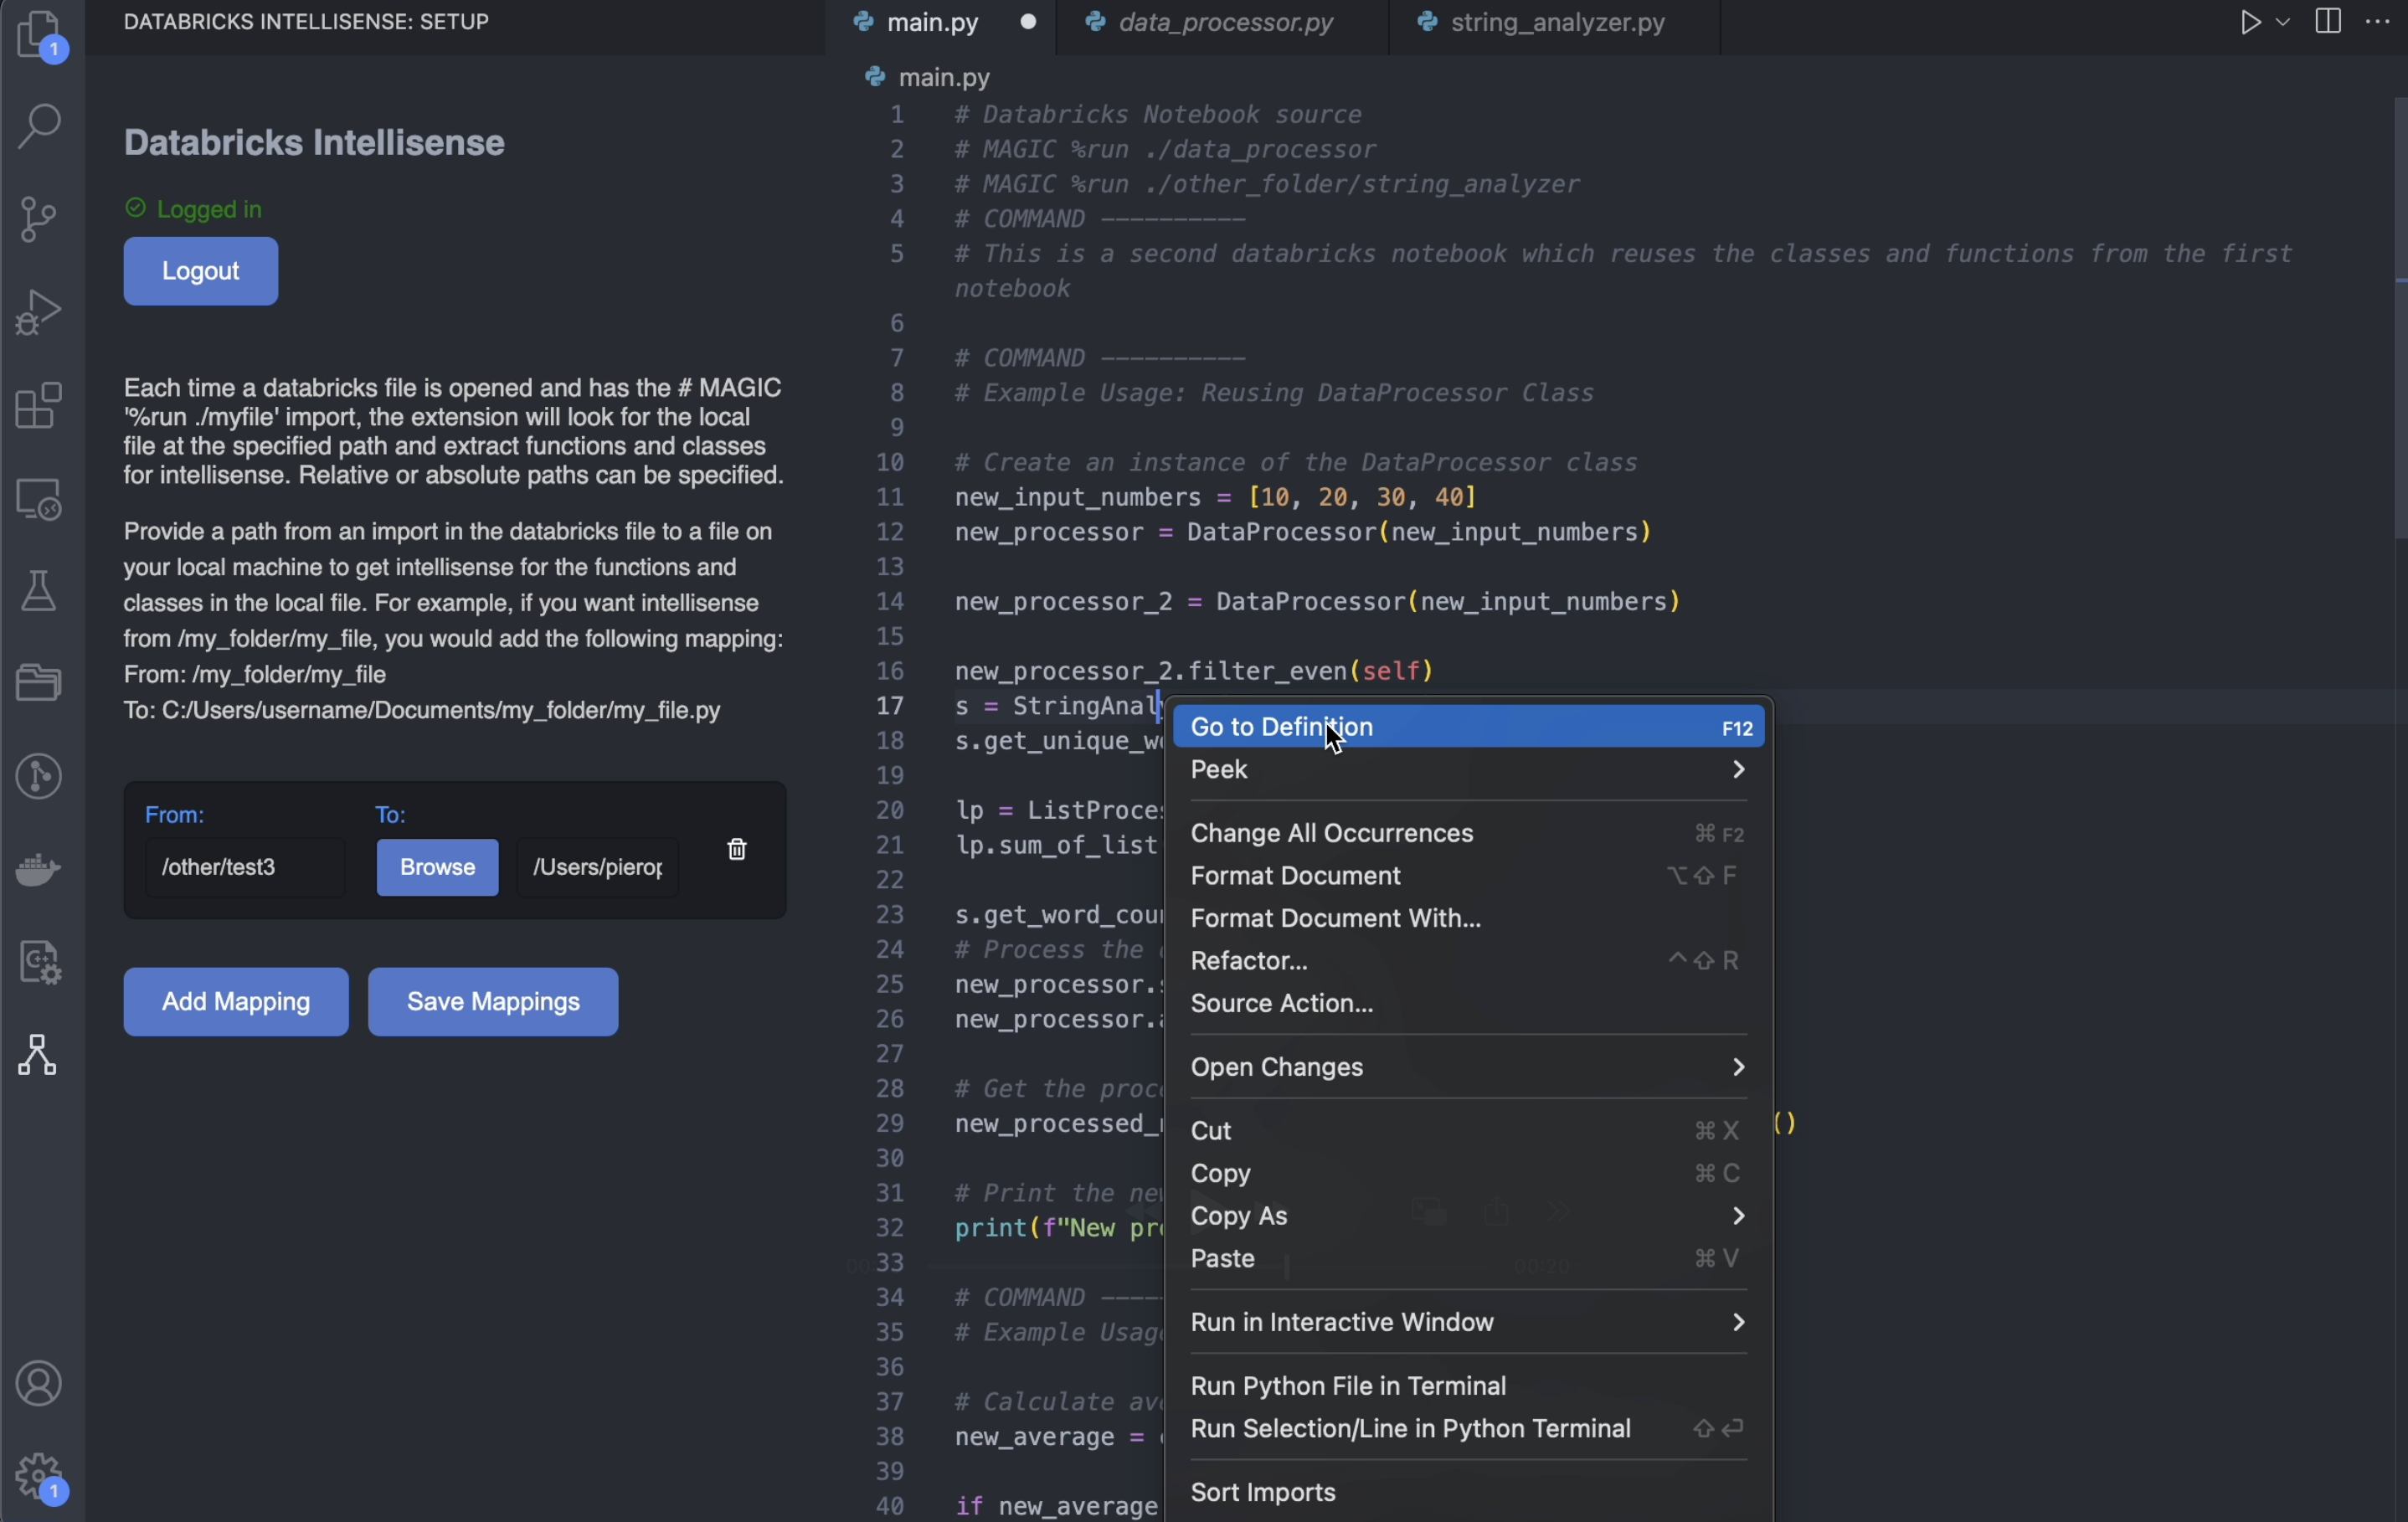Click the Save Mappings button
Image resolution: width=2408 pixels, height=1522 pixels.
click(493, 1001)
